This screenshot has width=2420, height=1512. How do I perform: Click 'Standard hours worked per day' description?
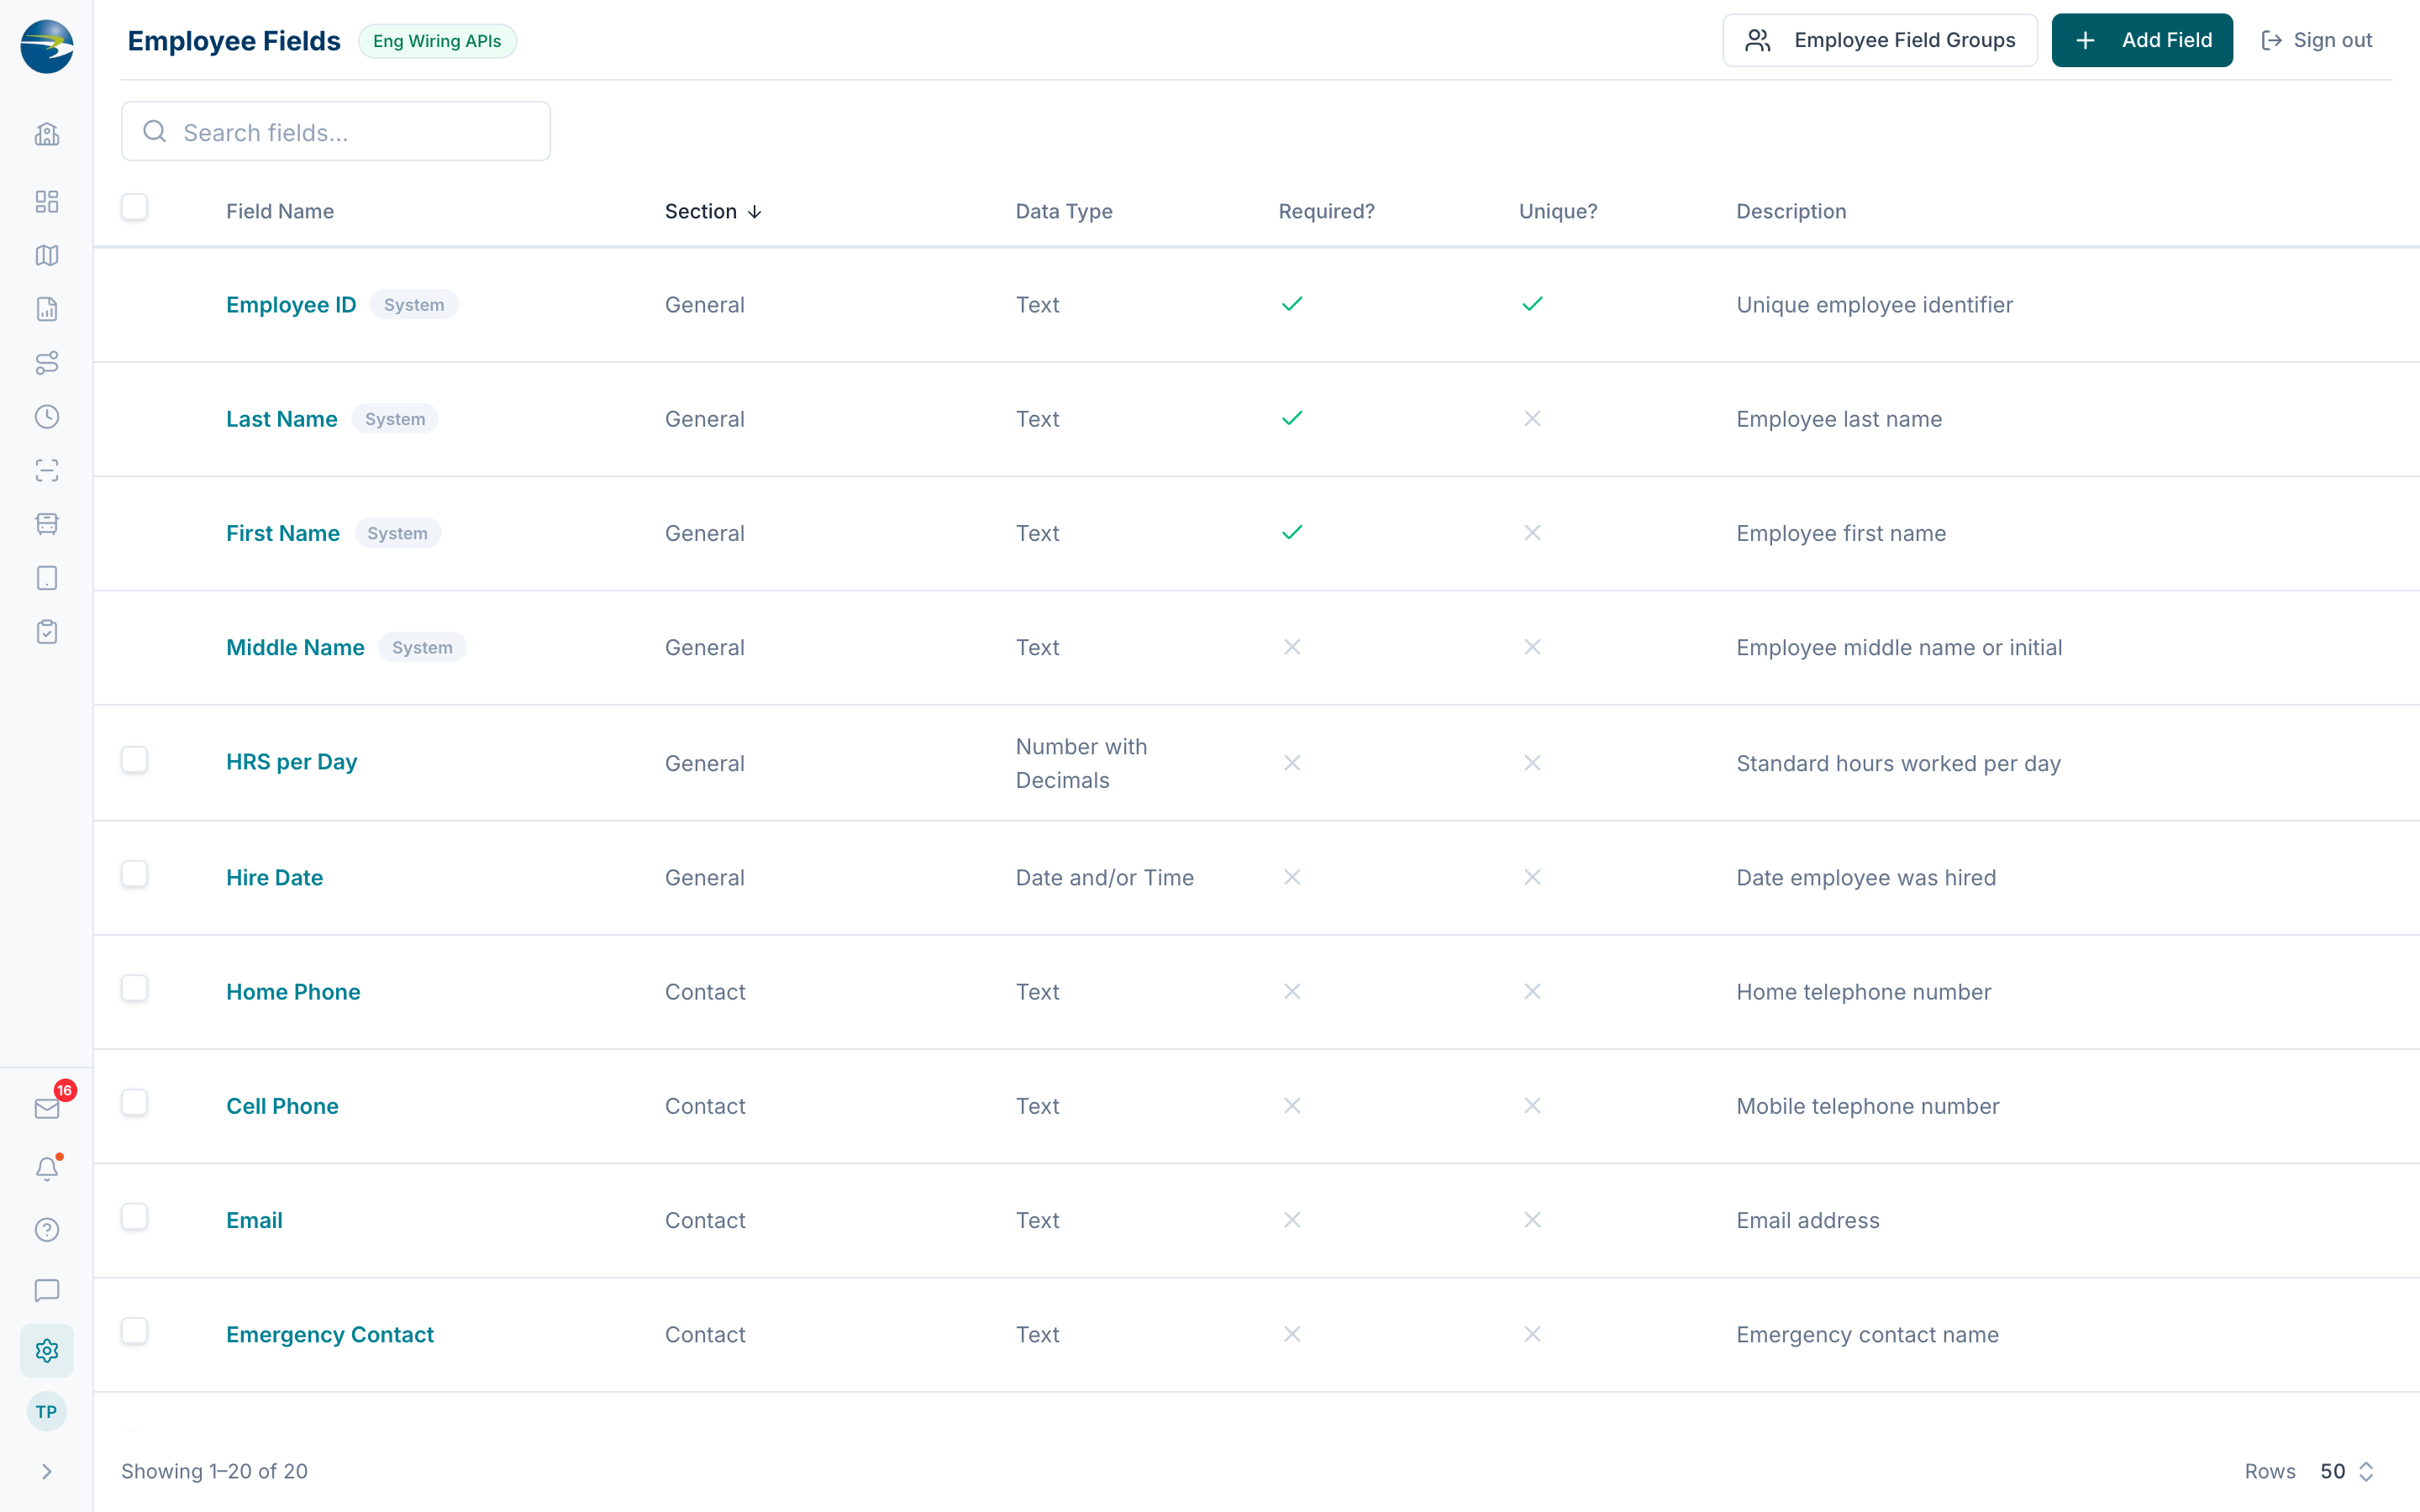[x=1898, y=763]
